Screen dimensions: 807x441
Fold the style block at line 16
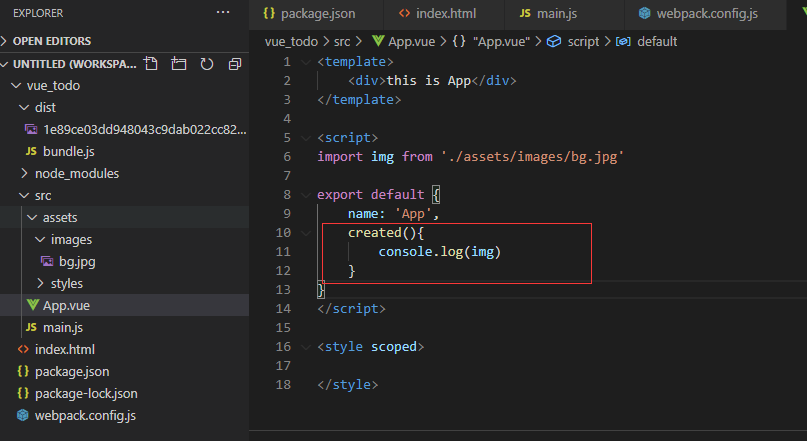[306, 347]
